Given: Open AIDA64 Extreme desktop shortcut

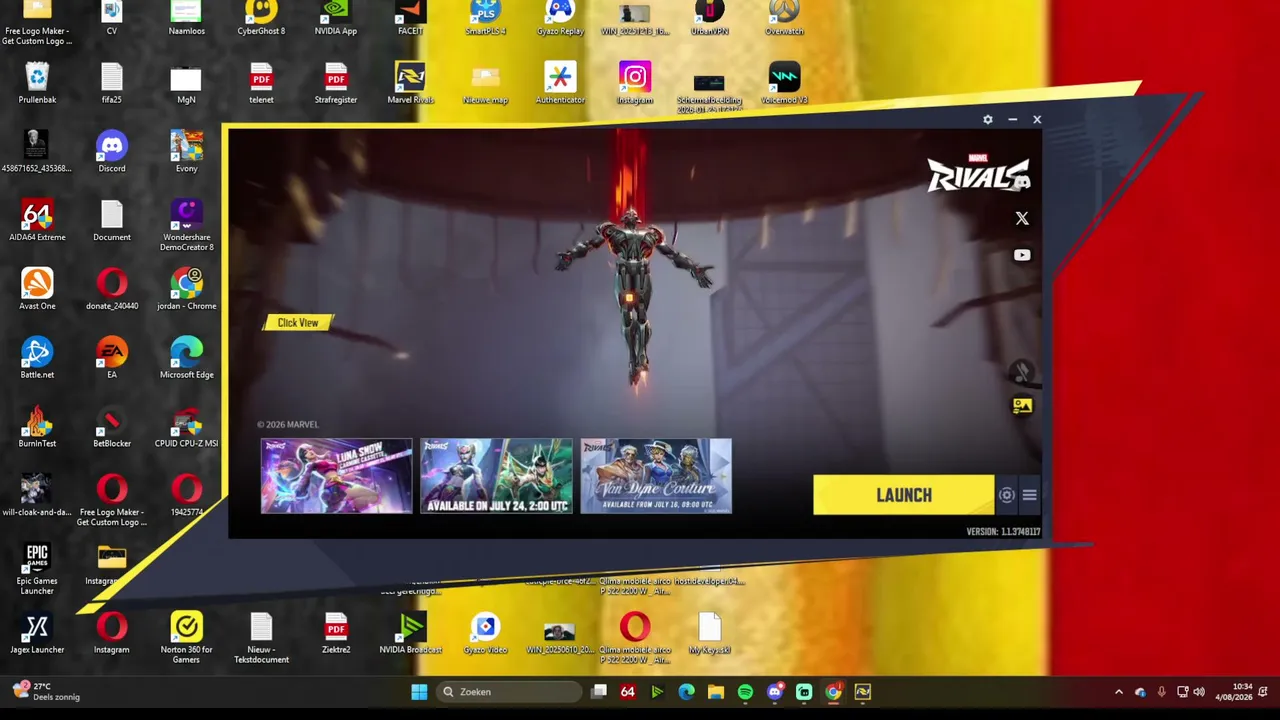Looking at the screenshot, I should [37, 220].
